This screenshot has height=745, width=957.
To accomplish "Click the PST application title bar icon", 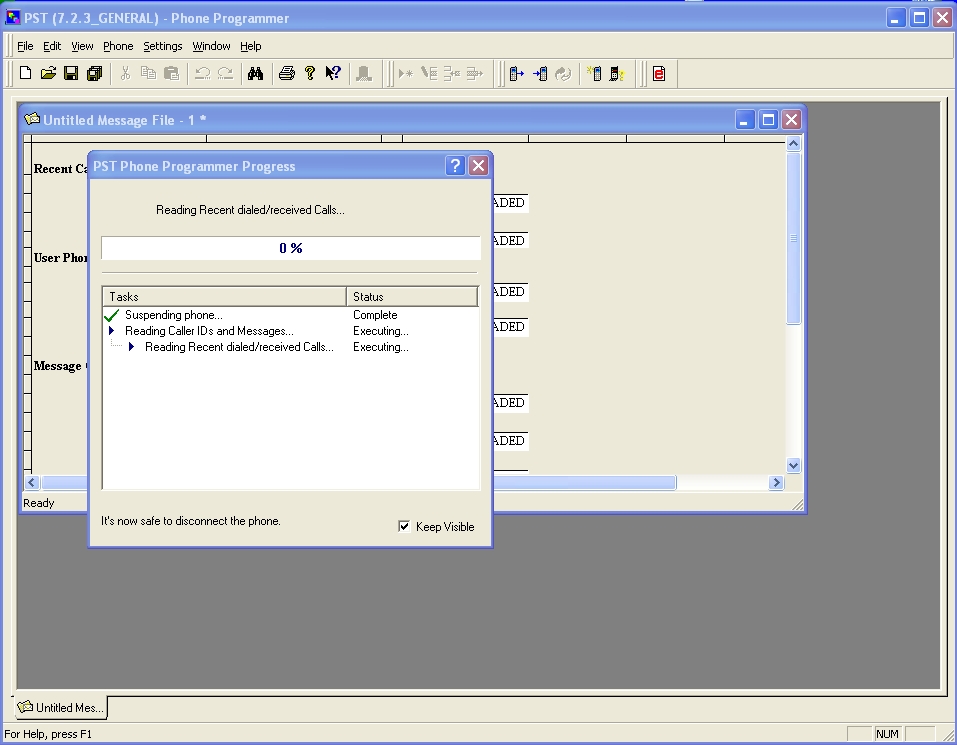I will tap(12, 18).
